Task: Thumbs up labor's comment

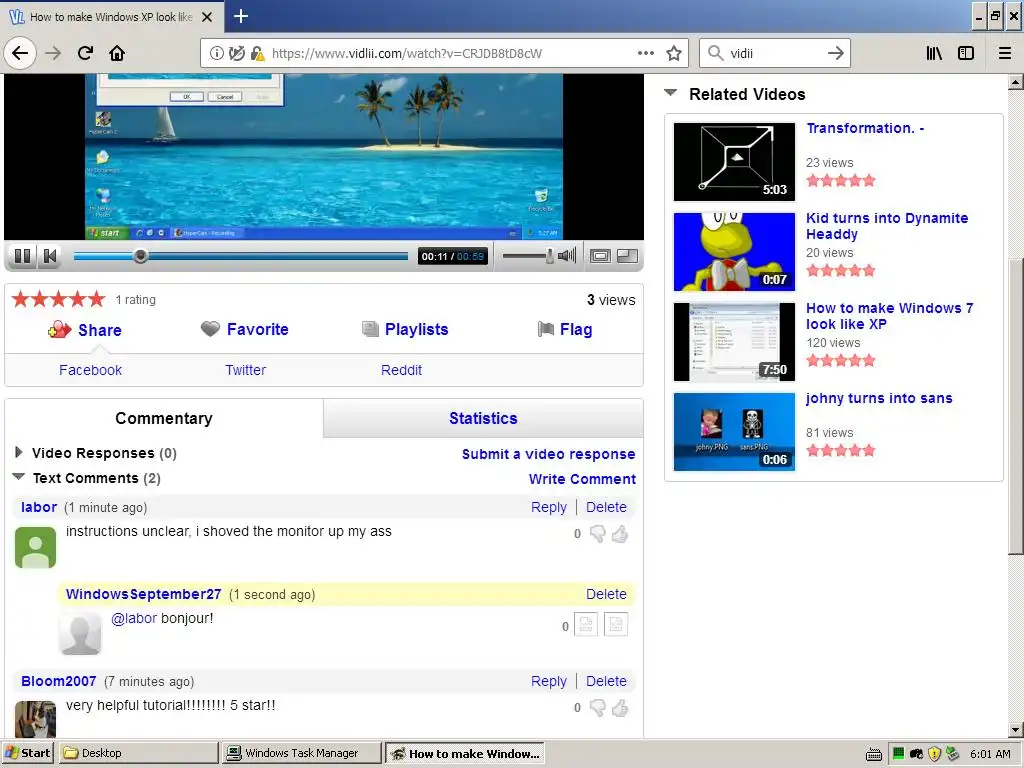Action: (620, 534)
